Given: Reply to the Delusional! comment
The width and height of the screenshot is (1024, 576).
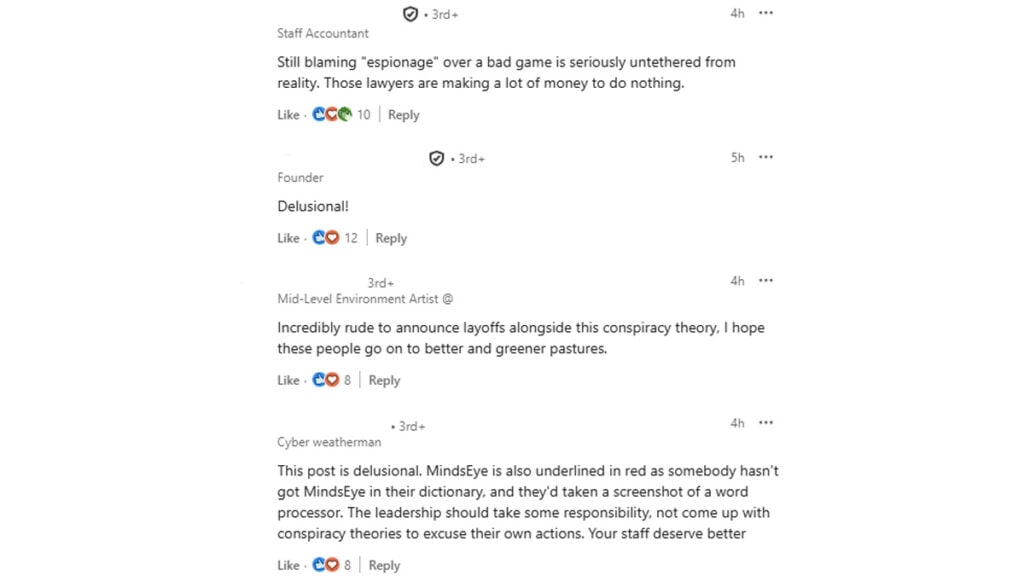Looking at the screenshot, I should point(391,238).
